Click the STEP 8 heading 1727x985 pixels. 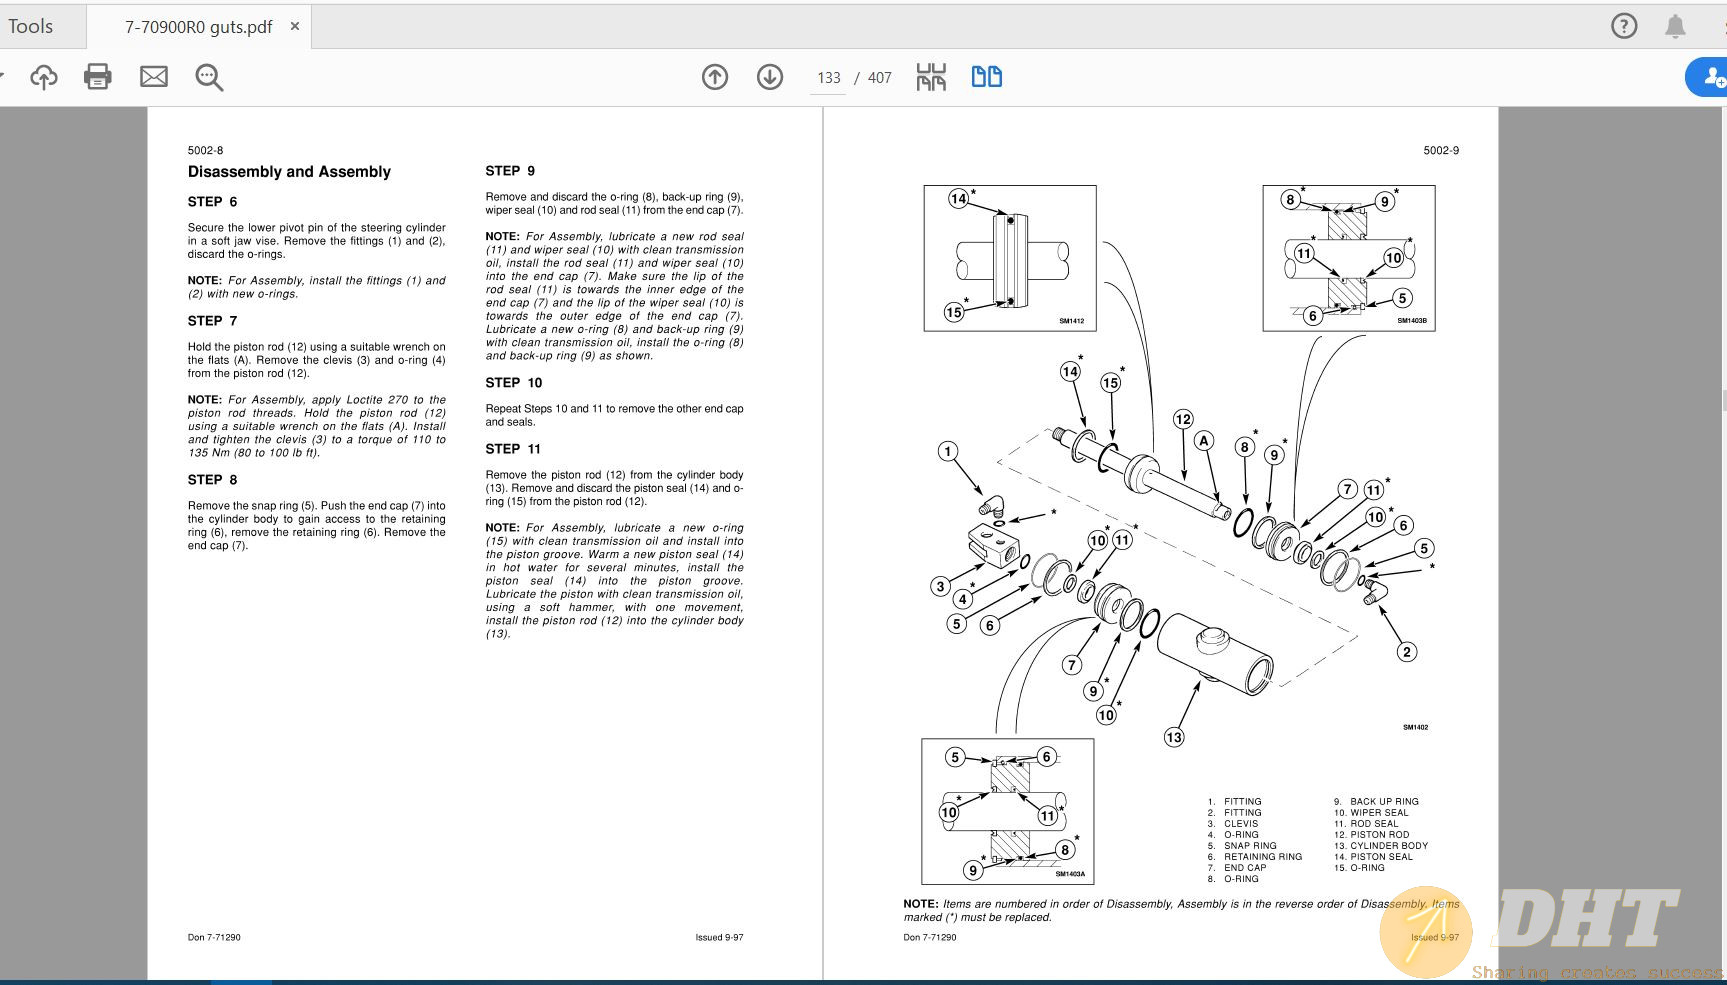pyautogui.click(x=213, y=480)
